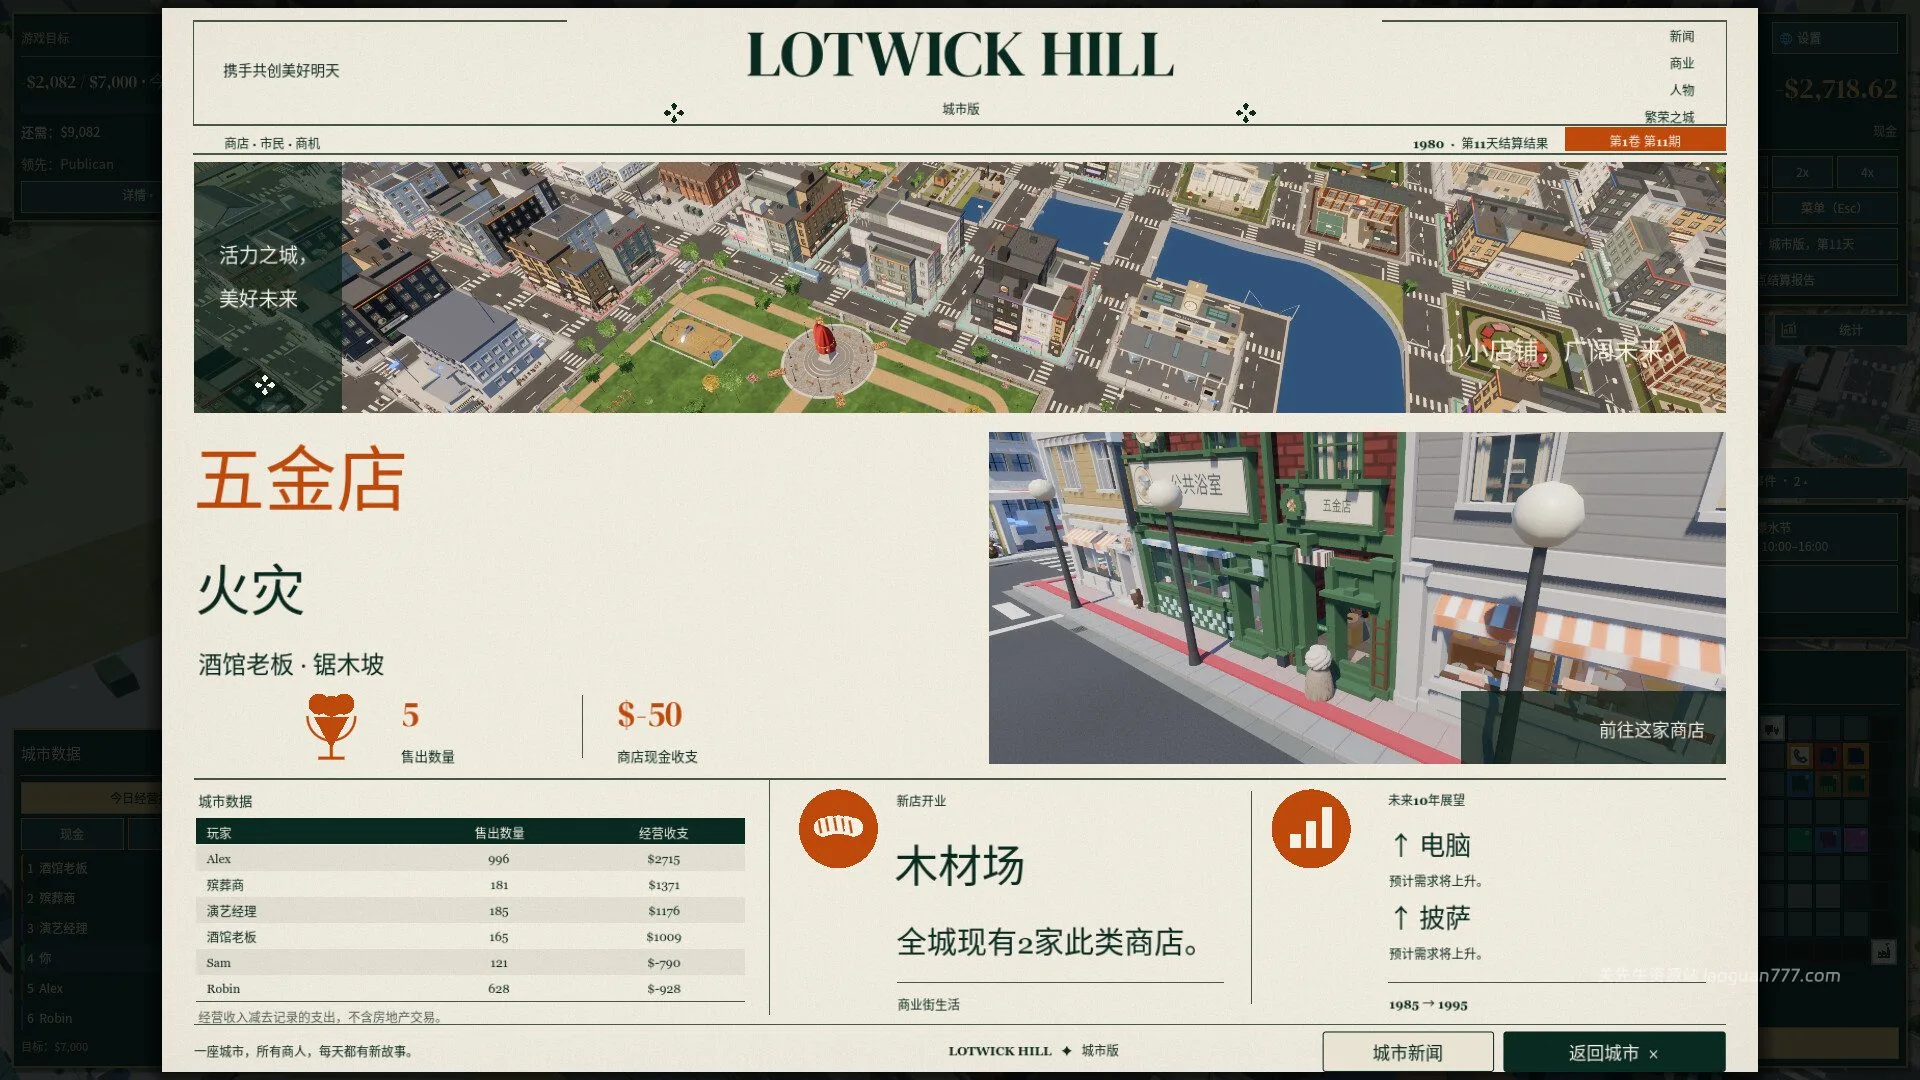Select the 演艺经理 row in the table
The width and height of the screenshot is (1920, 1080).
pyautogui.click(x=470, y=911)
